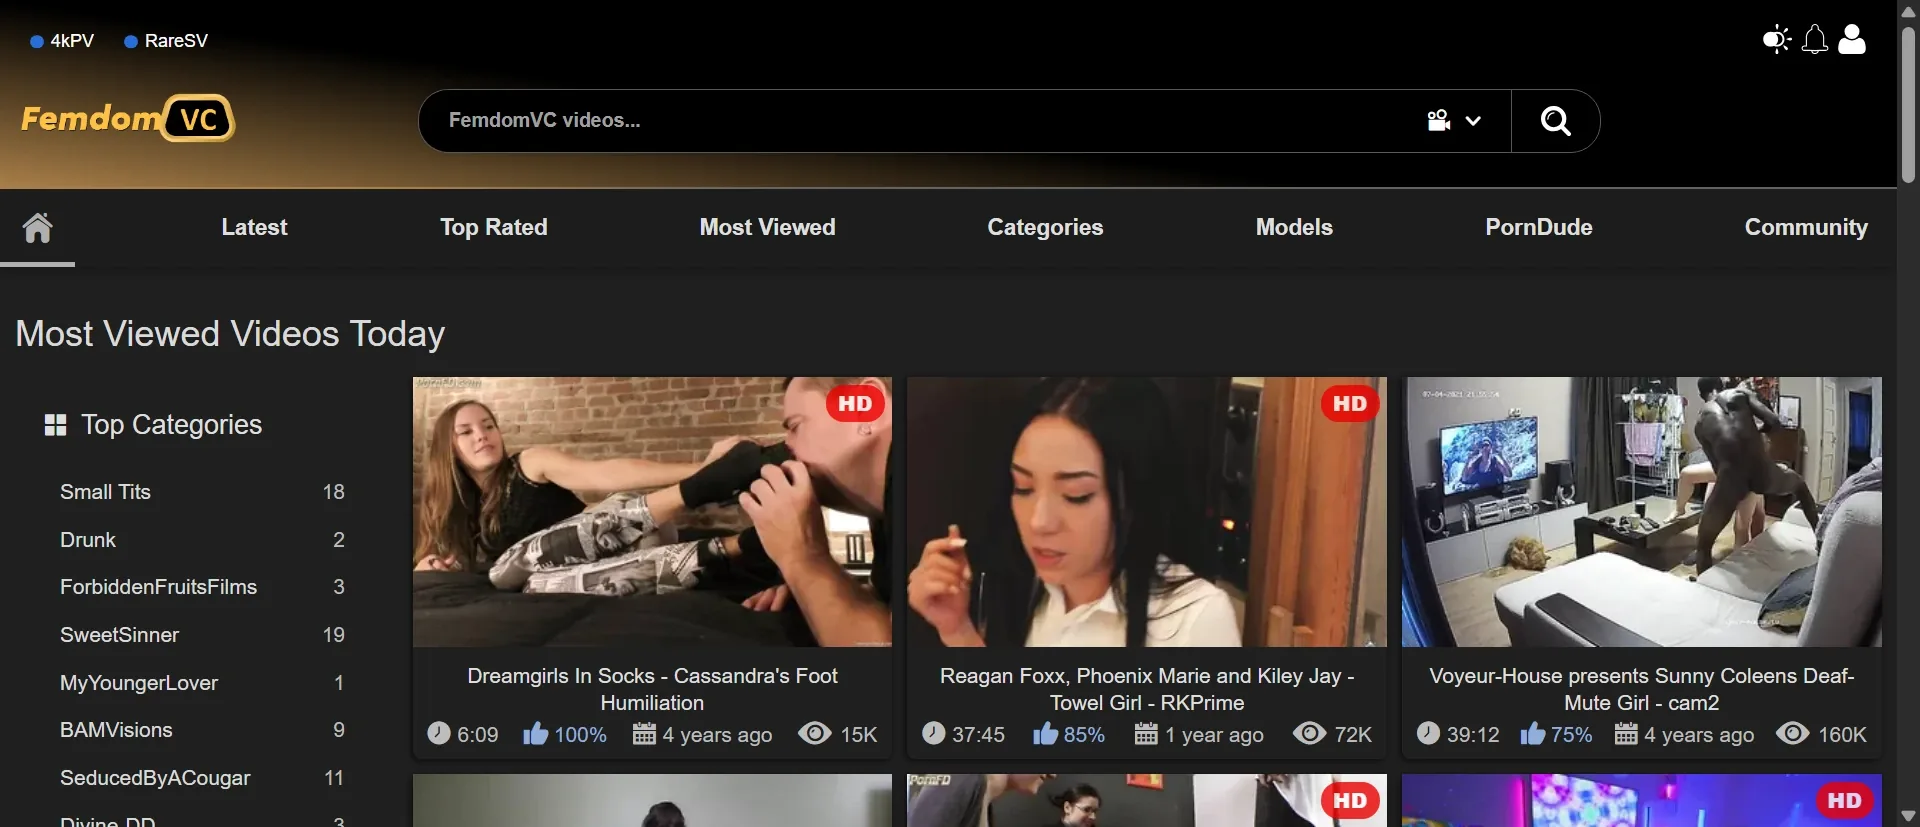
Task: Expand the search type chevron dropdown
Action: 1473,121
